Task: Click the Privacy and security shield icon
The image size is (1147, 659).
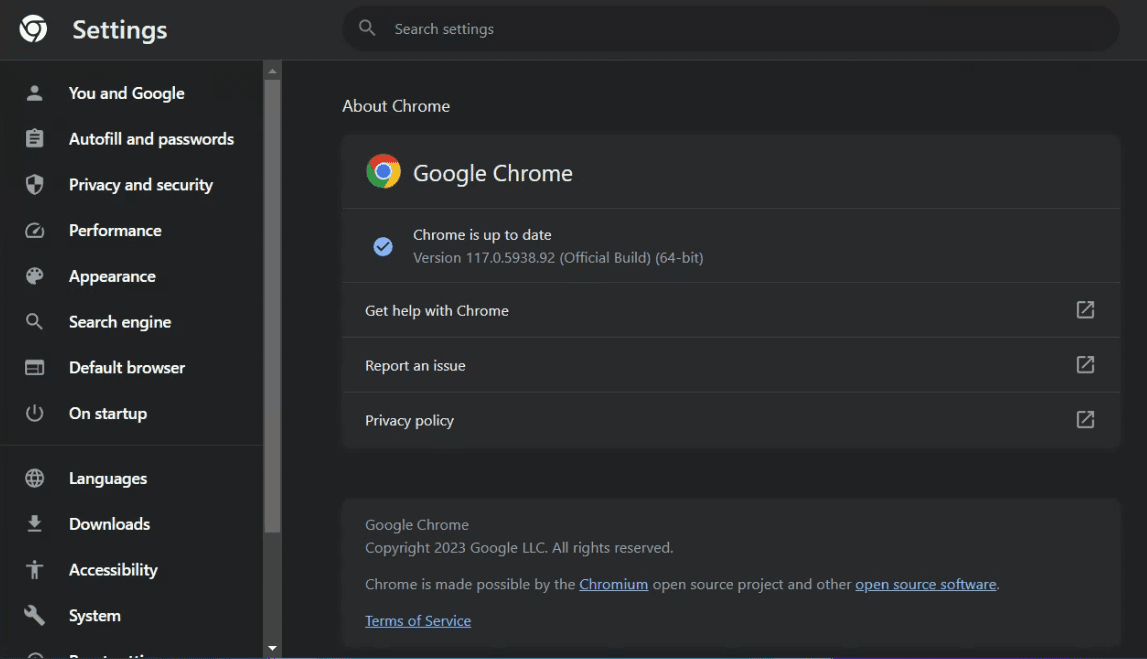Action: tap(34, 184)
